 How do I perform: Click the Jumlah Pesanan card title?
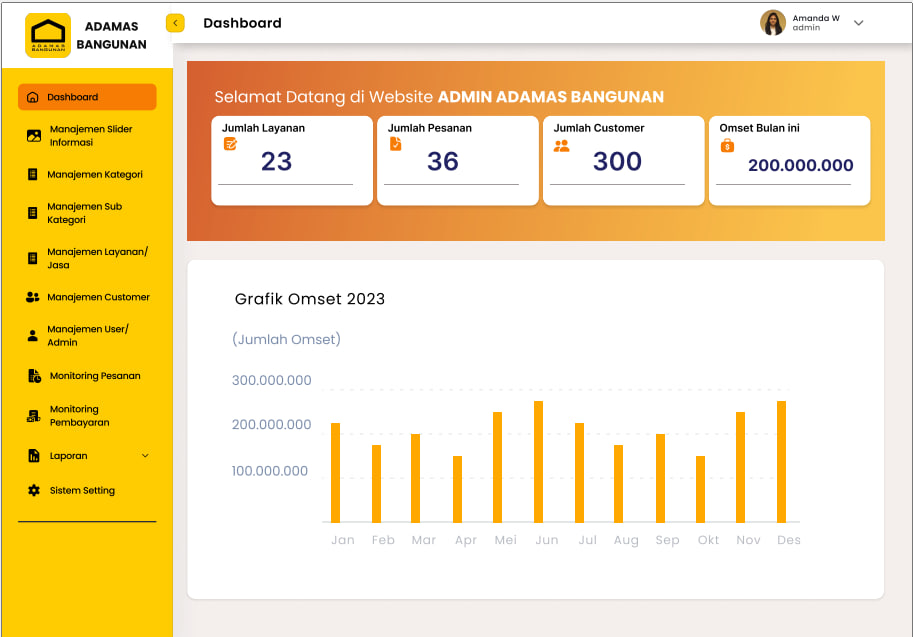point(430,128)
